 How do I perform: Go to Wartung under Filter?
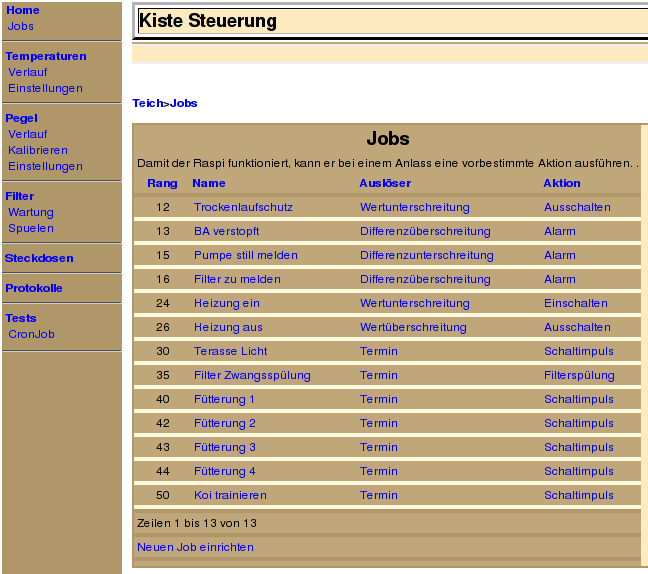point(31,212)
